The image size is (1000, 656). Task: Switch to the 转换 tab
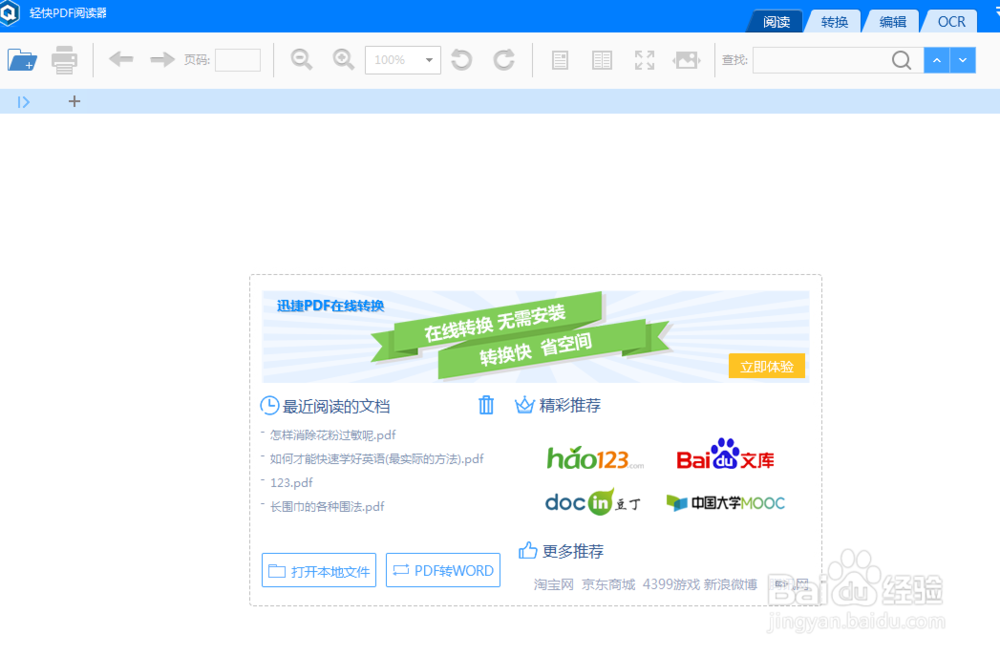pos(833,20)
